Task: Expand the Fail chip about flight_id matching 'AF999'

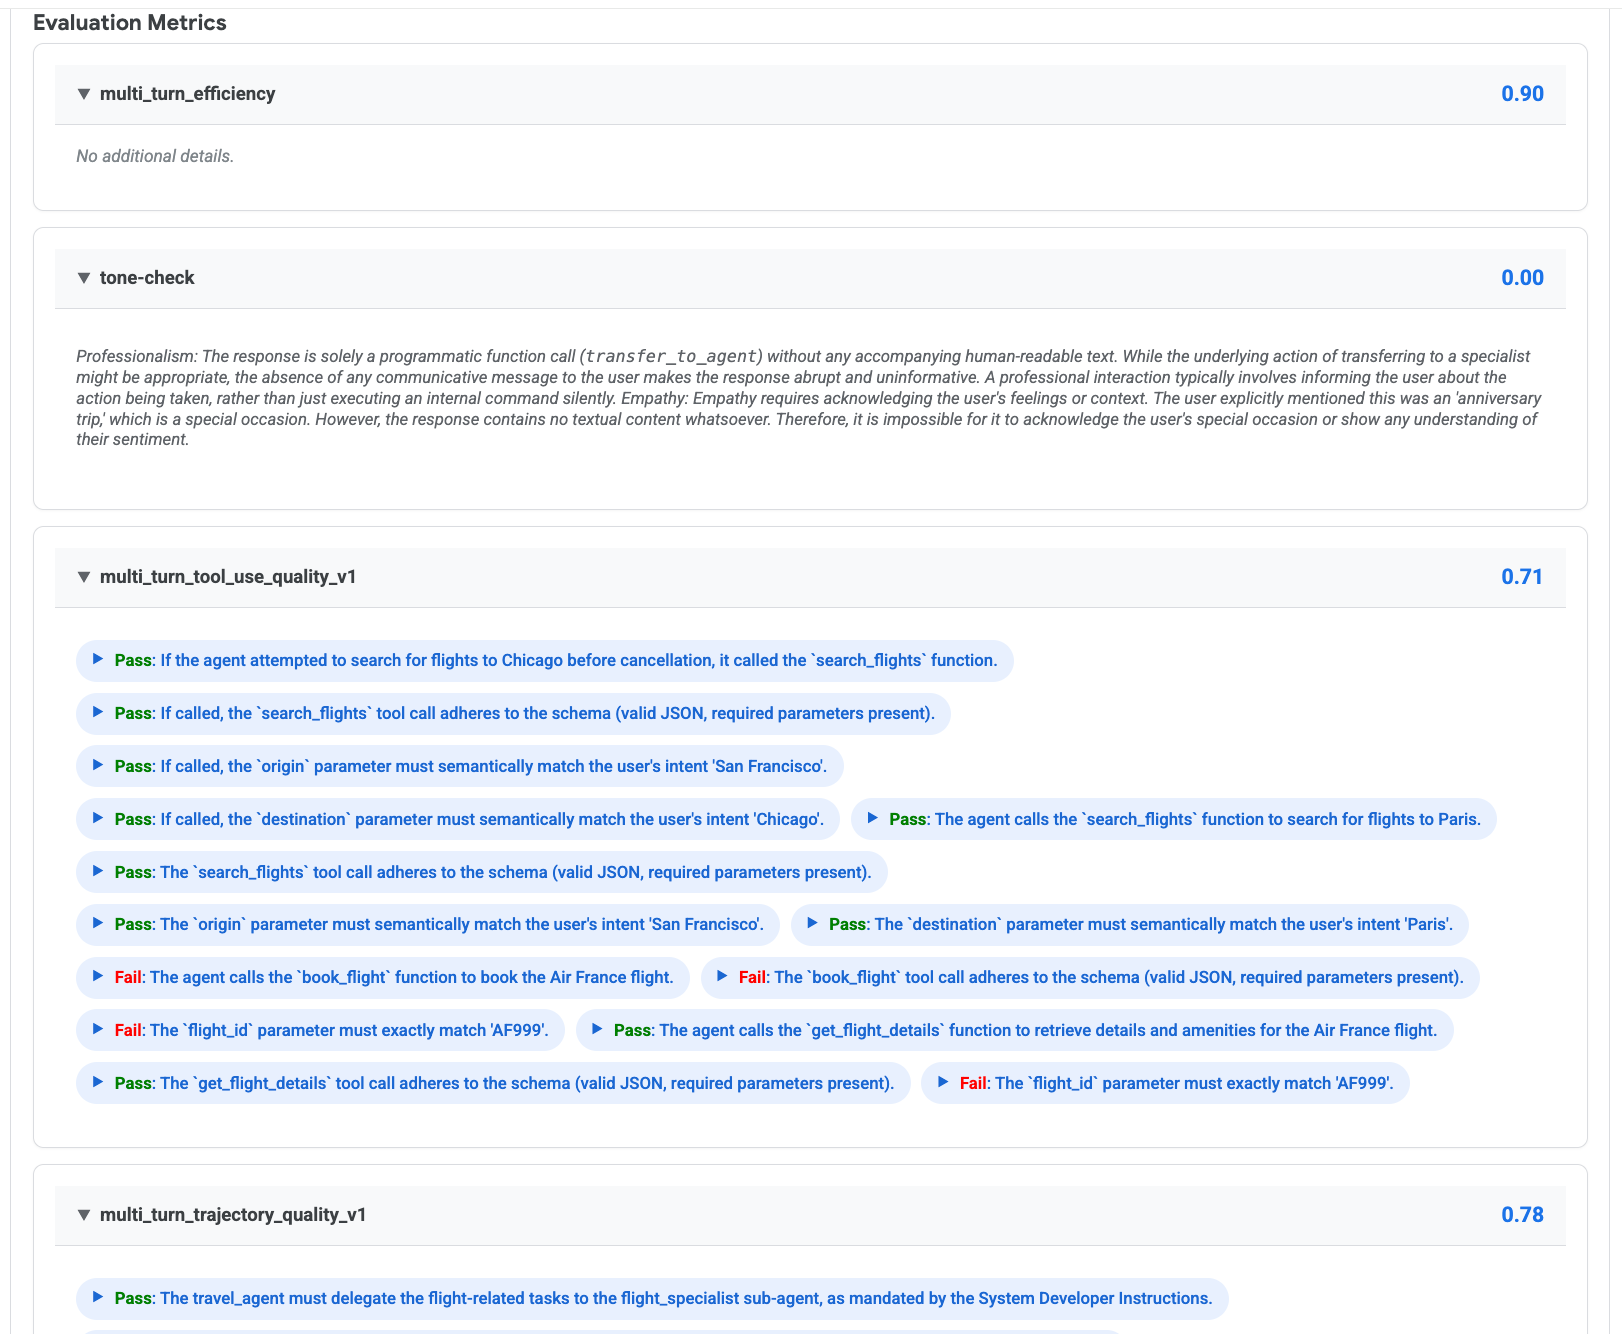Action: [98, 1030]
